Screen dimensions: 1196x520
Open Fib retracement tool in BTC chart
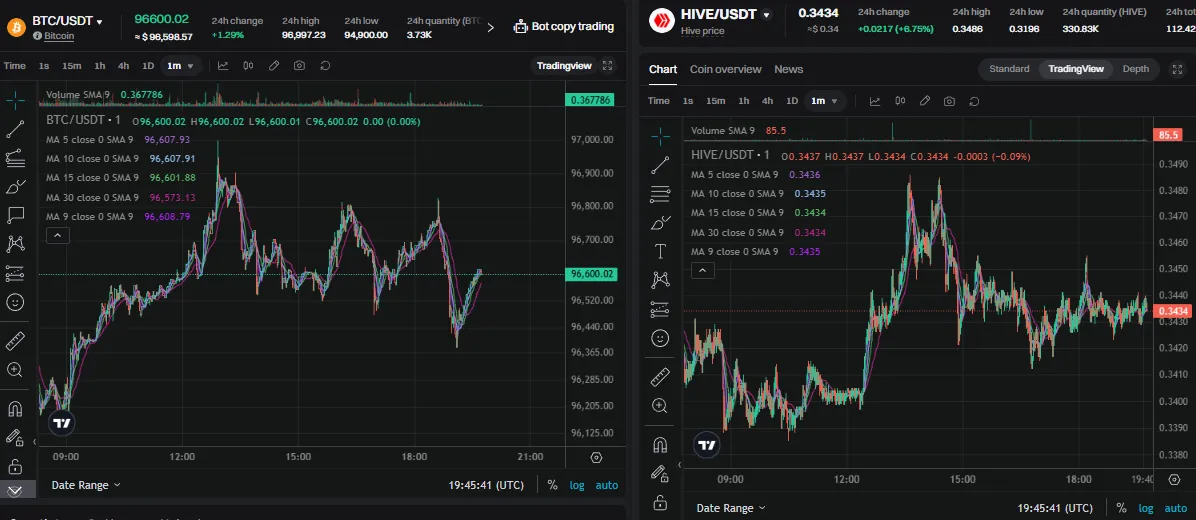coord(15,158)
